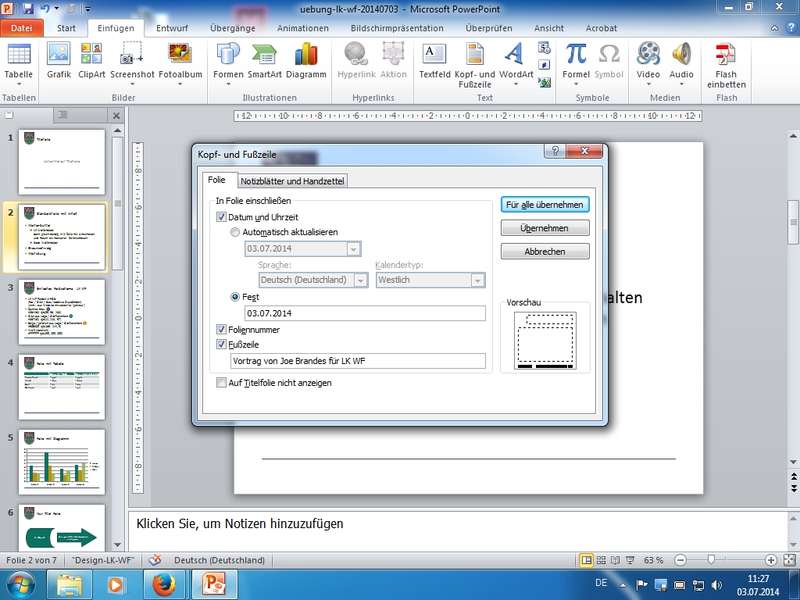Click the Fußzeile text input field
The width and height of the screenshot is (800, 600).
[x=357, y=361]
